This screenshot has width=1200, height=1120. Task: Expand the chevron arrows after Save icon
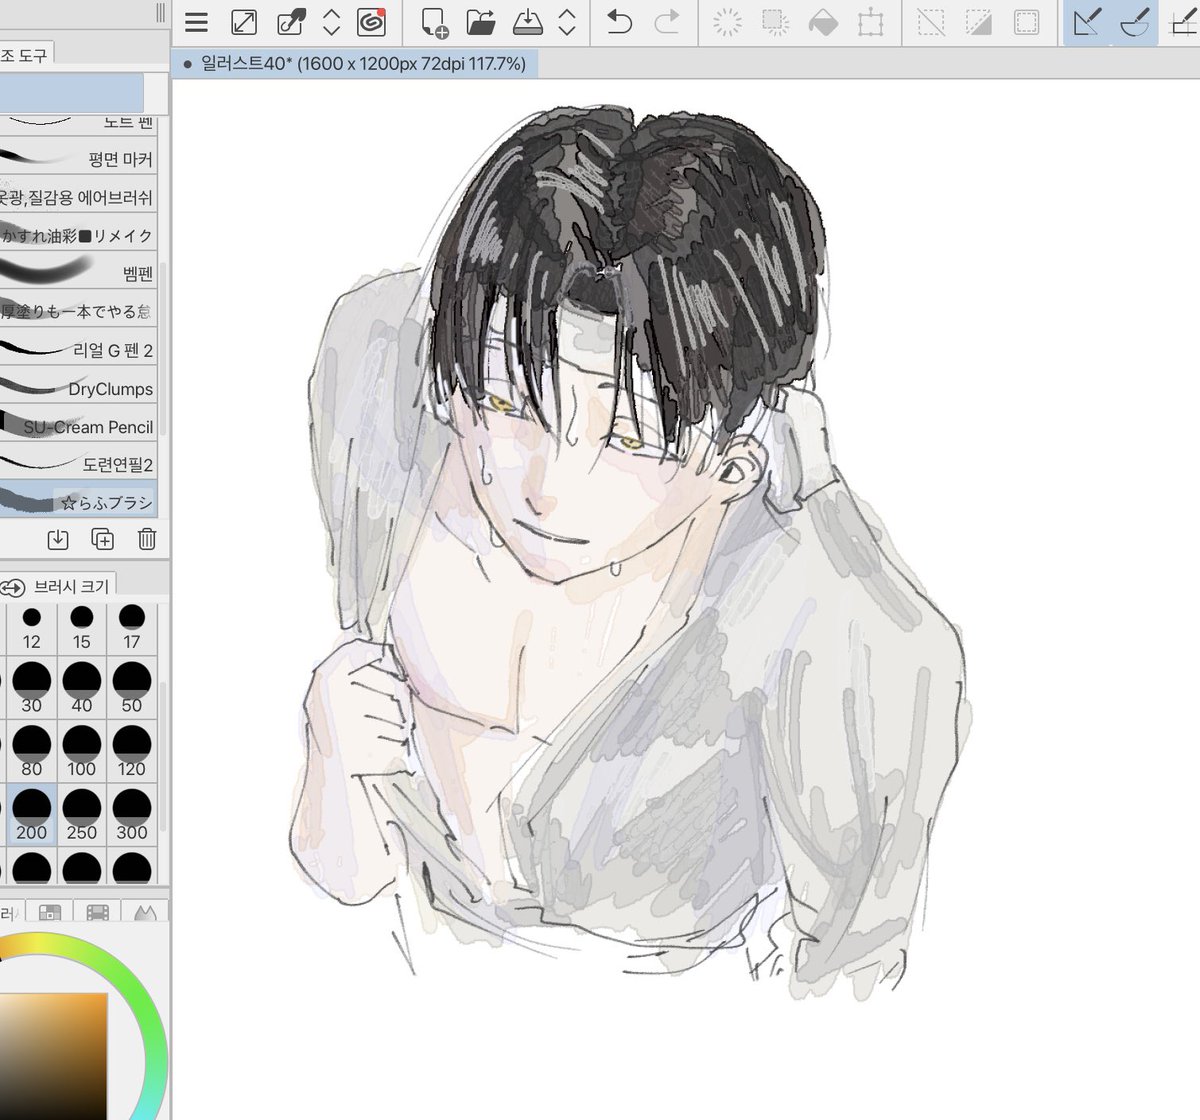567,22
